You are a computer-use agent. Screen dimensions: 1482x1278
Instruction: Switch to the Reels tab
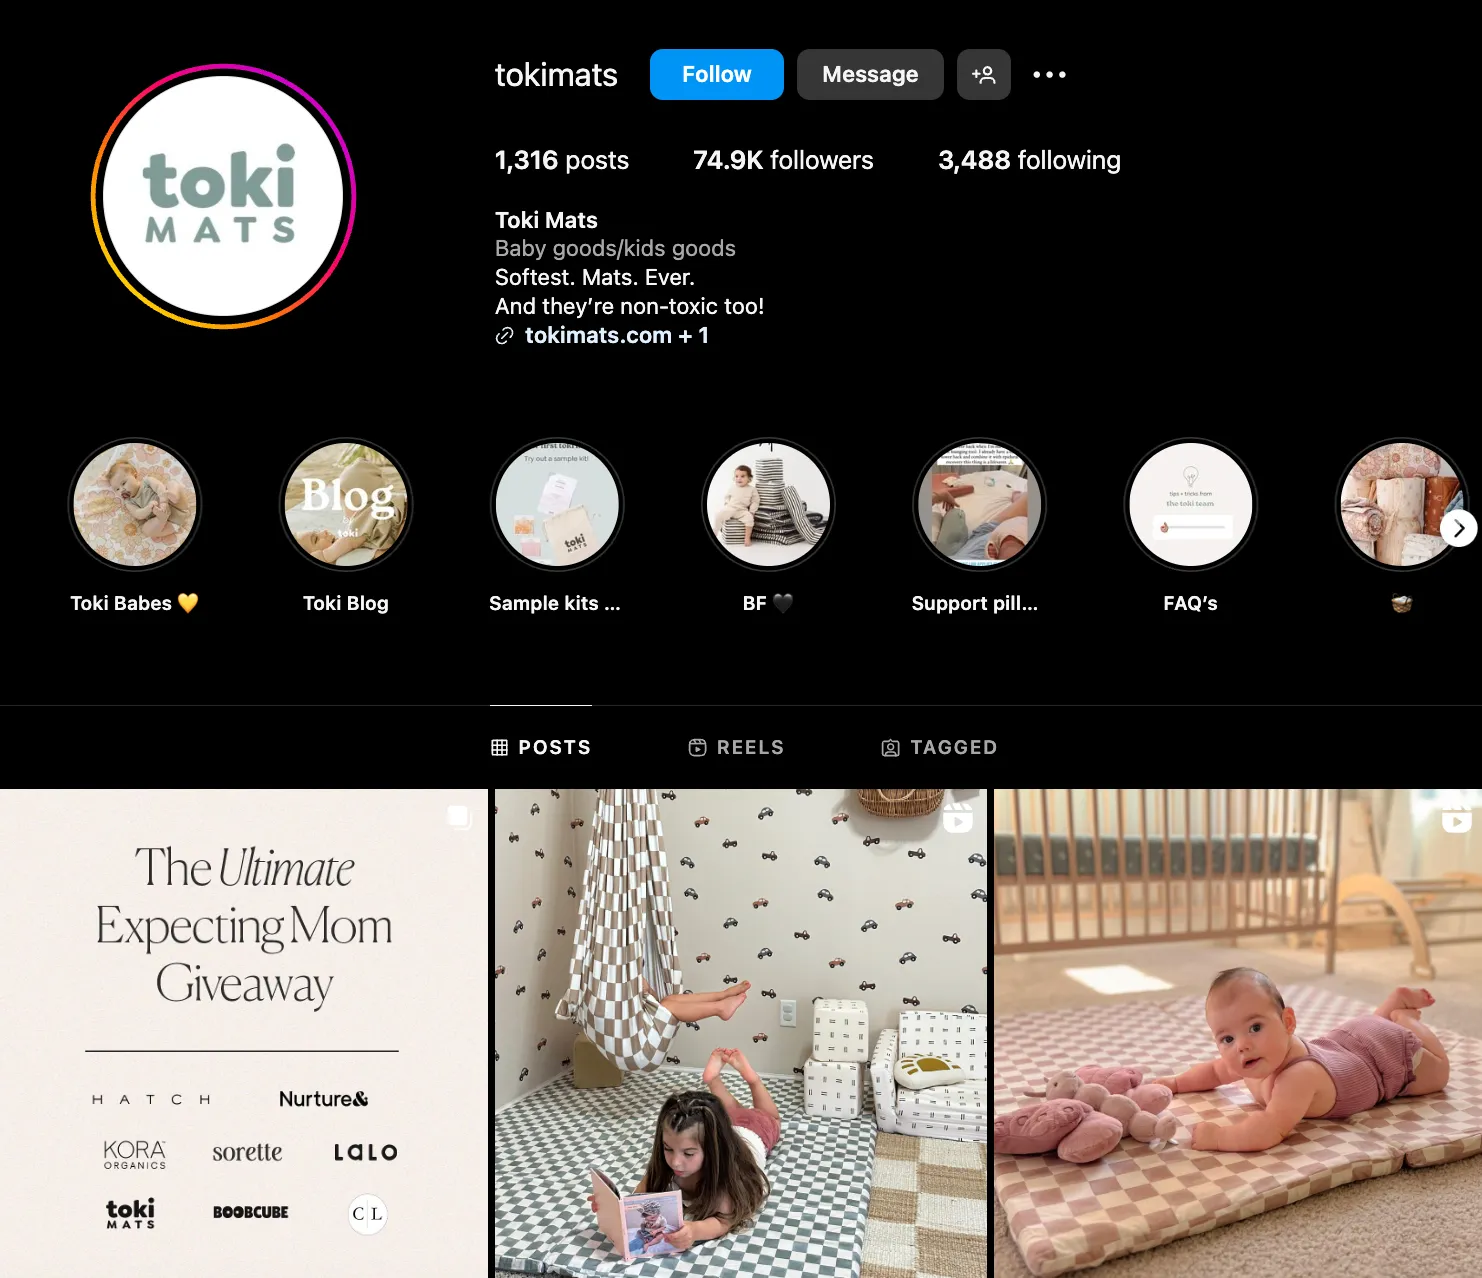(736, 747)
